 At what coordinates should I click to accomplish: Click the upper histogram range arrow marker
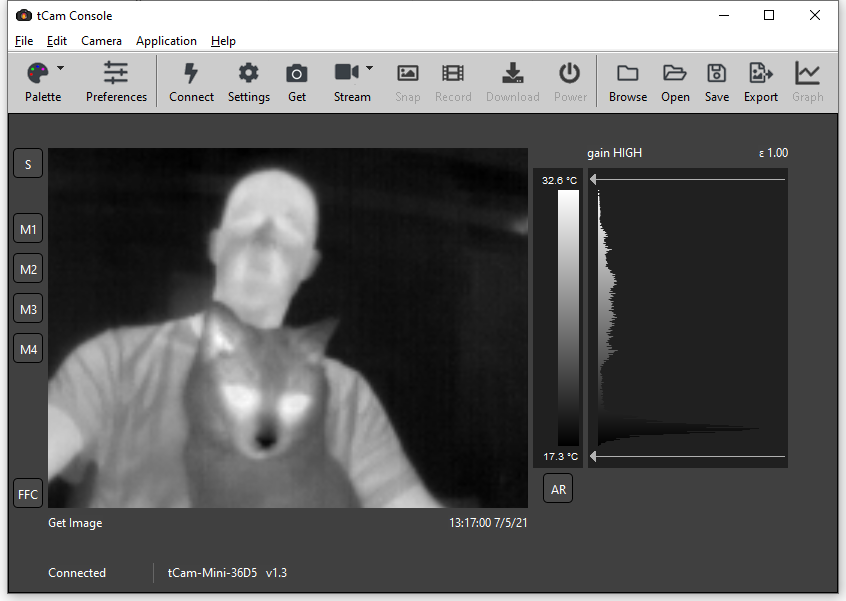tap(594, 180)
